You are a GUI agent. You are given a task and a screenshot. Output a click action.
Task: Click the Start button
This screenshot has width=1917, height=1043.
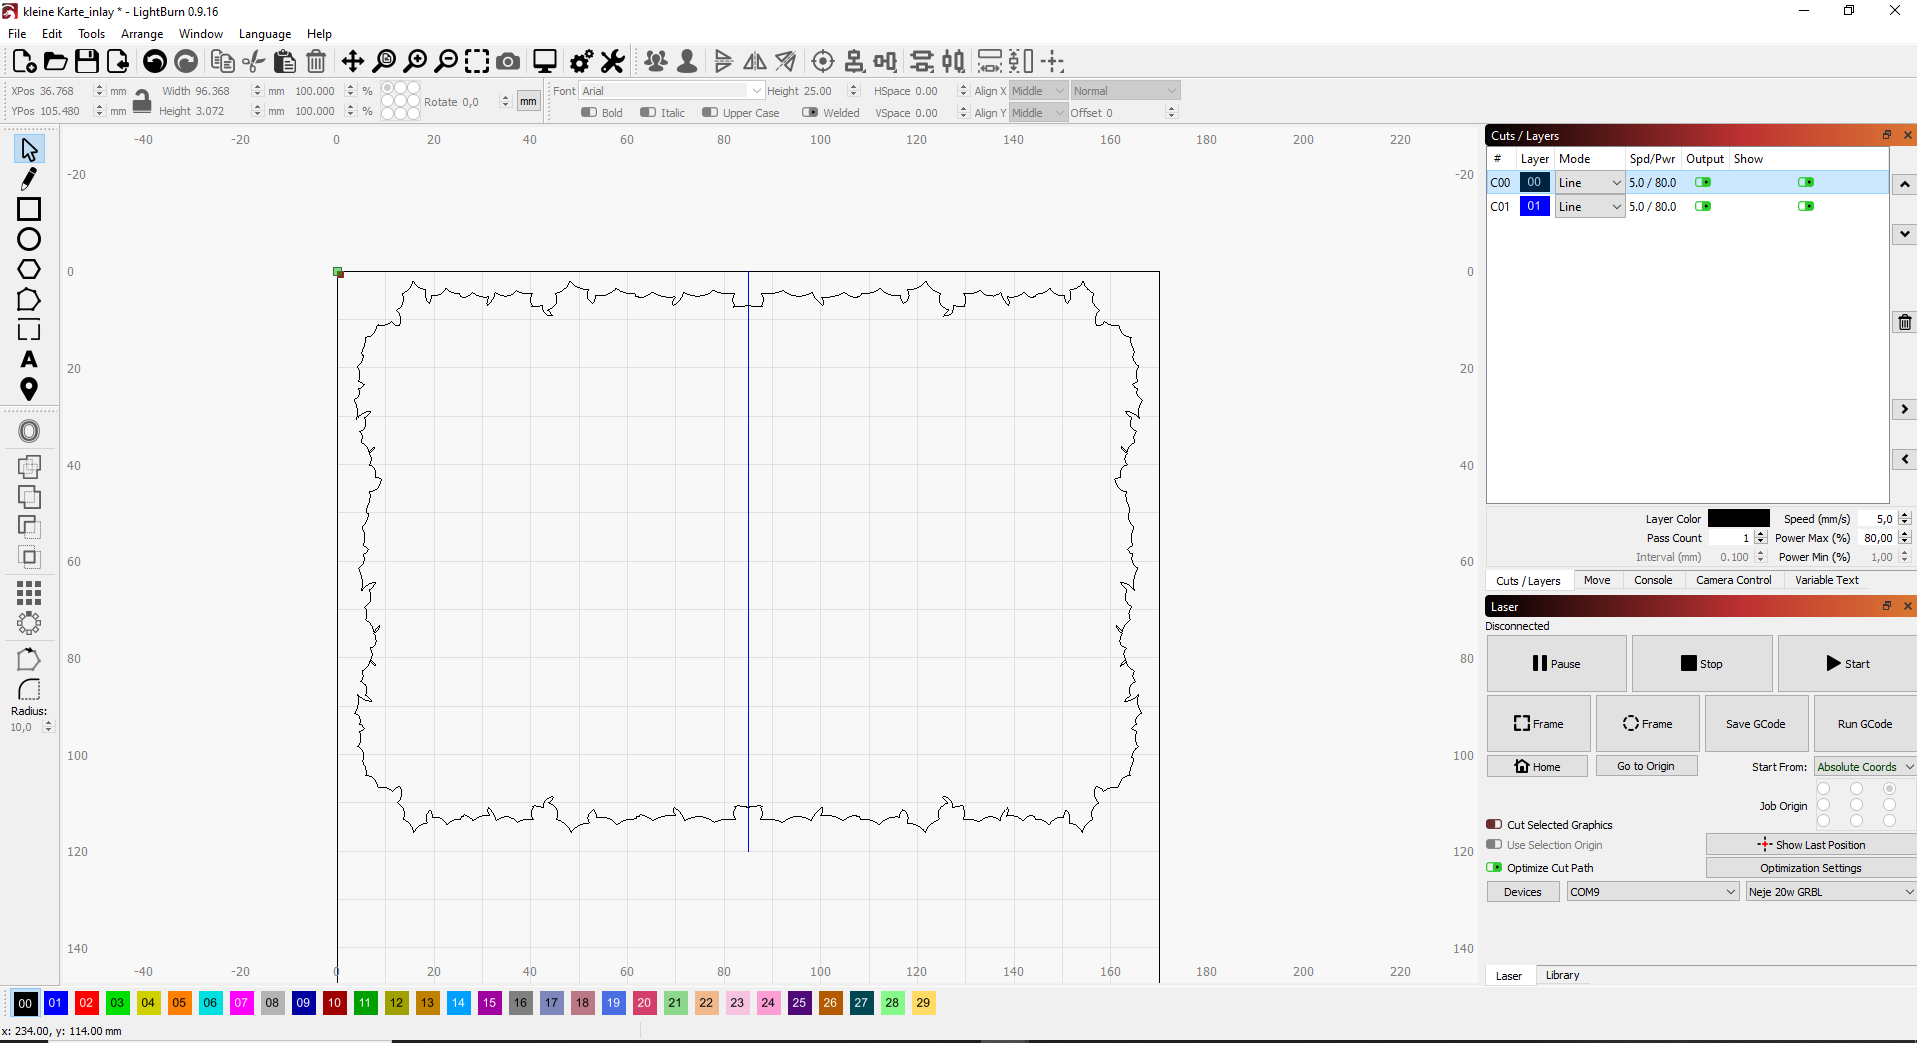pyautogui.click(x=1847, y=664)
